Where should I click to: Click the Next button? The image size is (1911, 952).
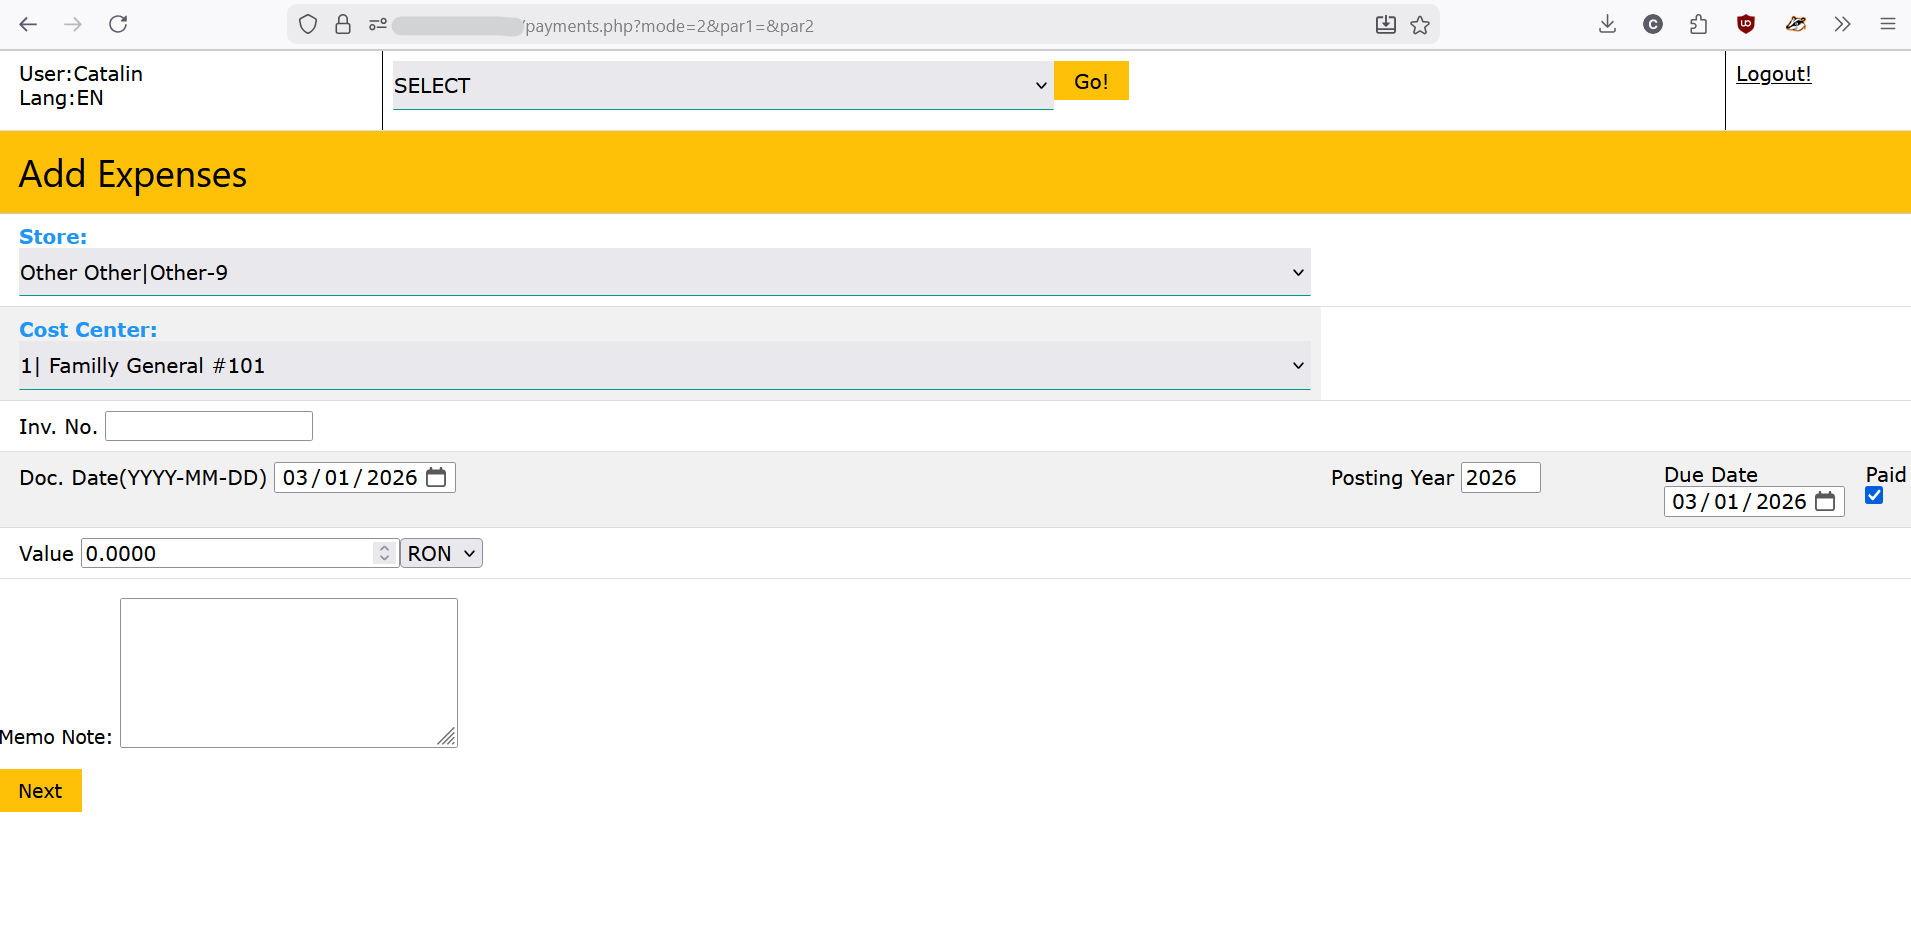pos(40,791)
